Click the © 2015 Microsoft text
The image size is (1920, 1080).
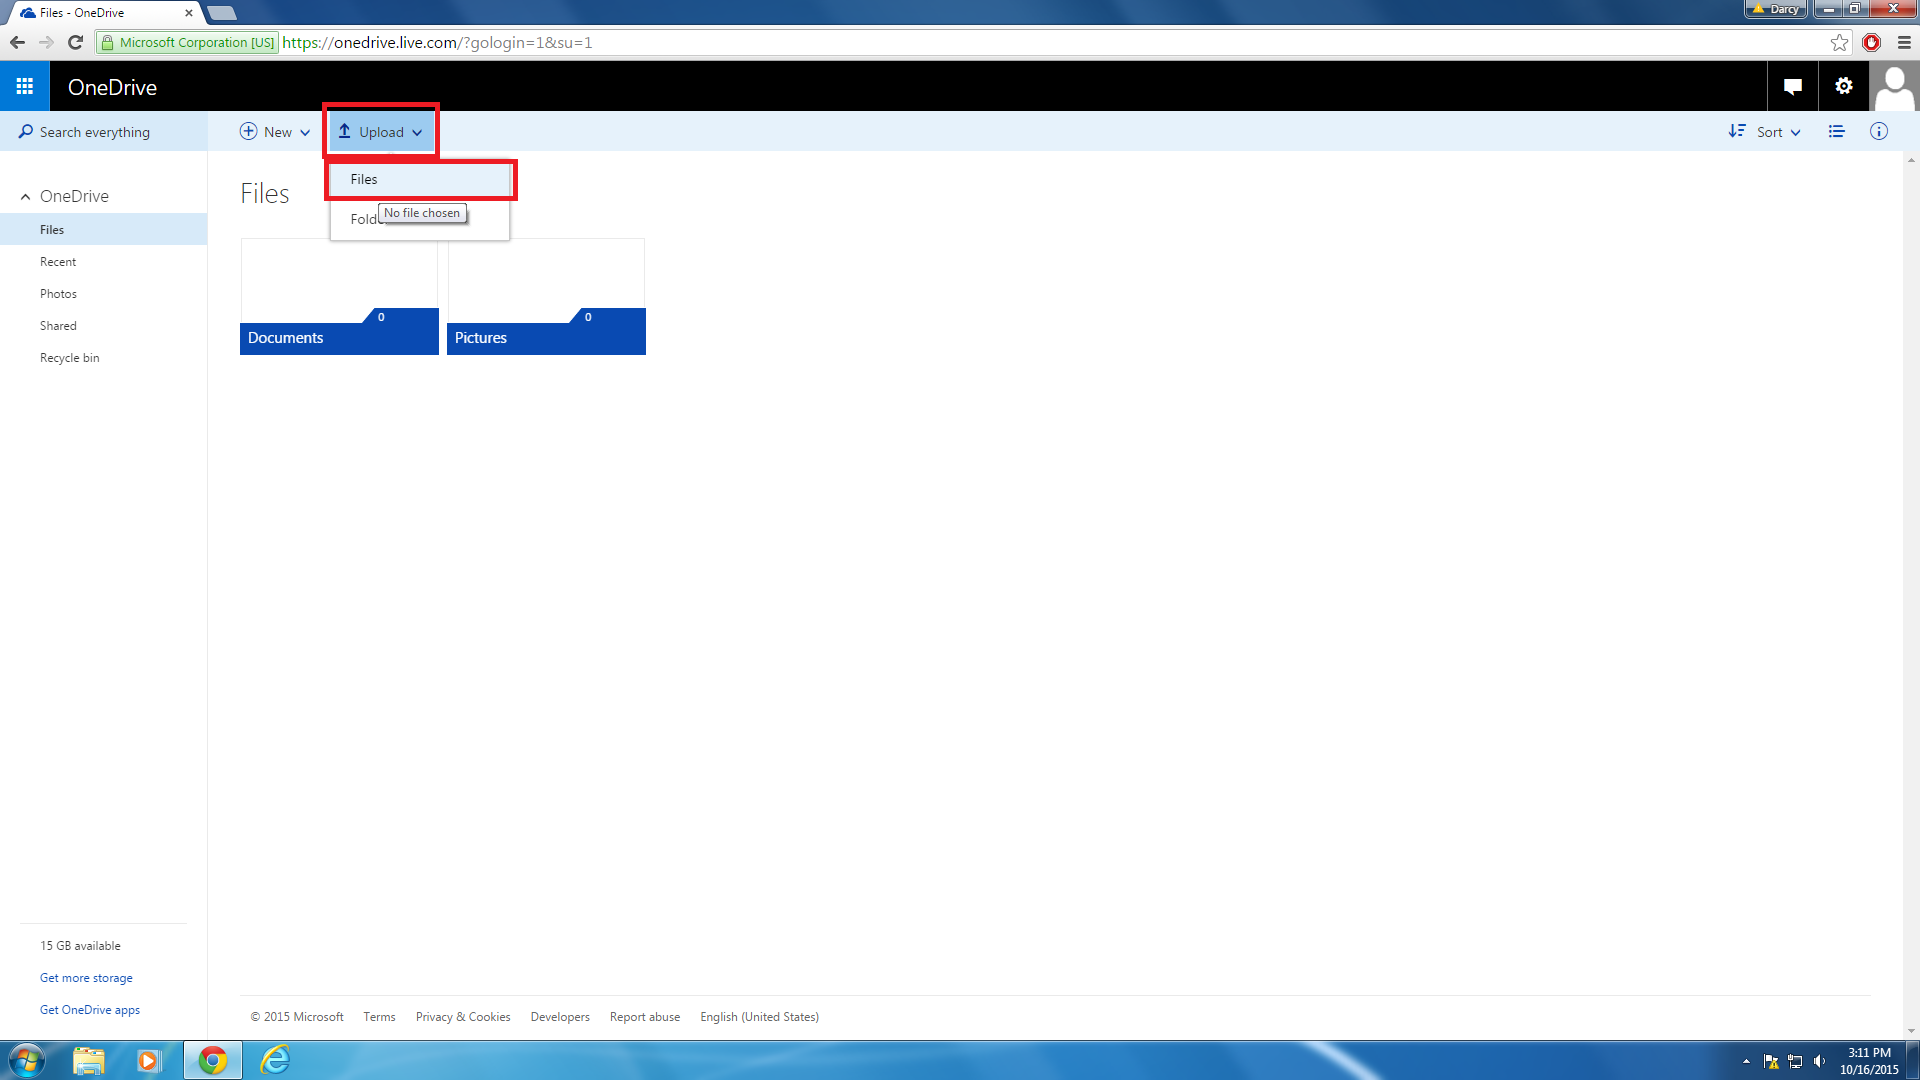[297, 1017]
